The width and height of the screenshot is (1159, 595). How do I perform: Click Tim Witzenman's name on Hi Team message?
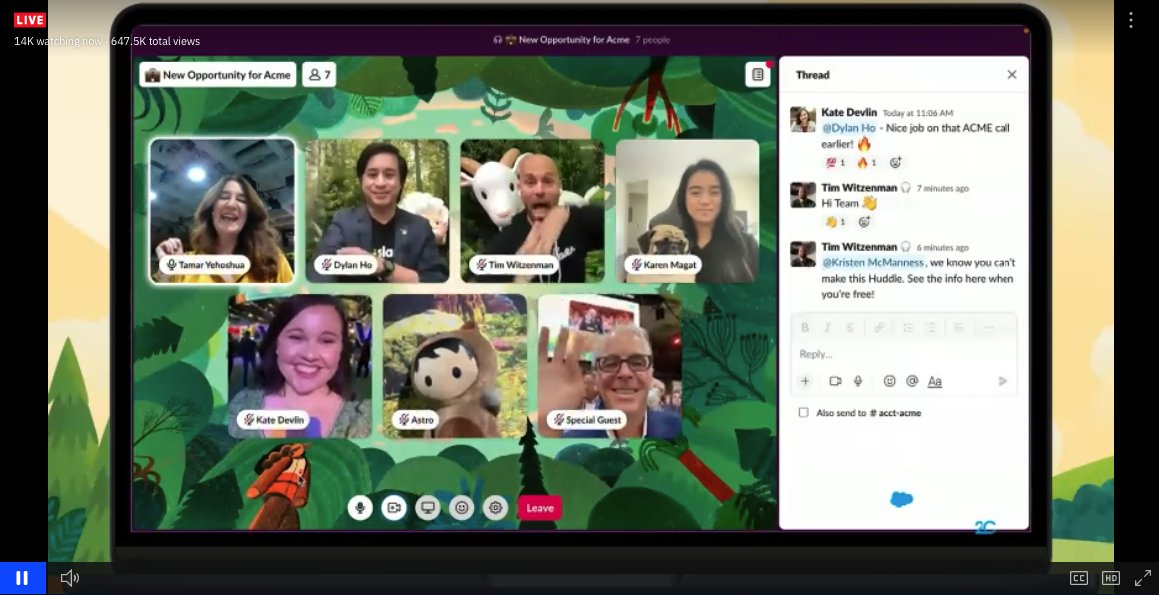coord(859,188)
